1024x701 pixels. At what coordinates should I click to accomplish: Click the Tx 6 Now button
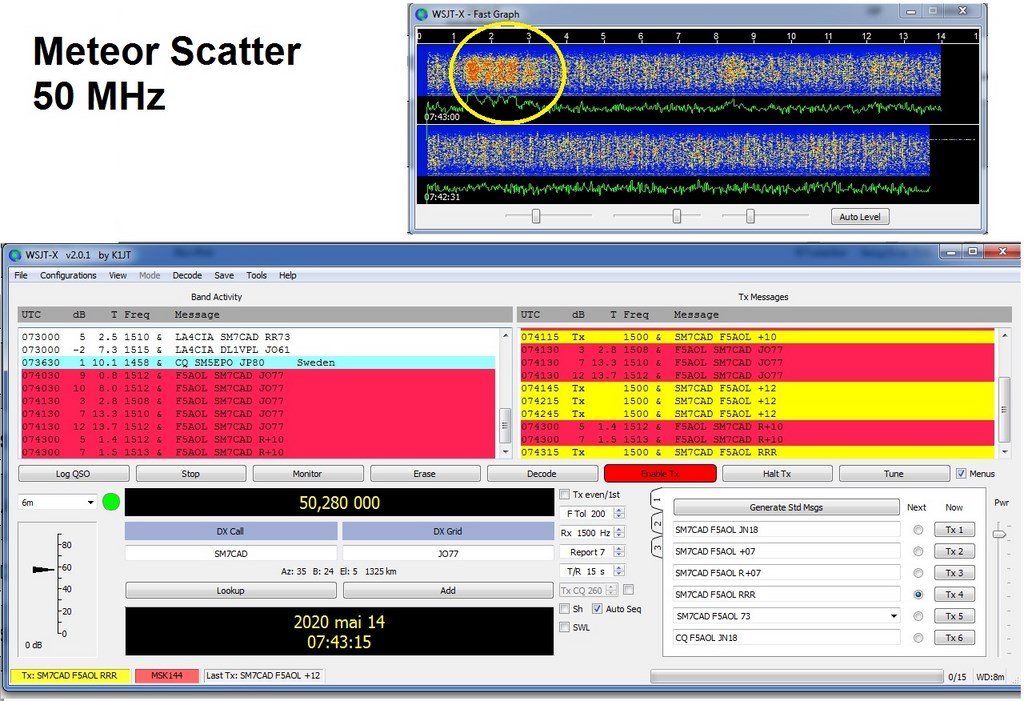954,638
